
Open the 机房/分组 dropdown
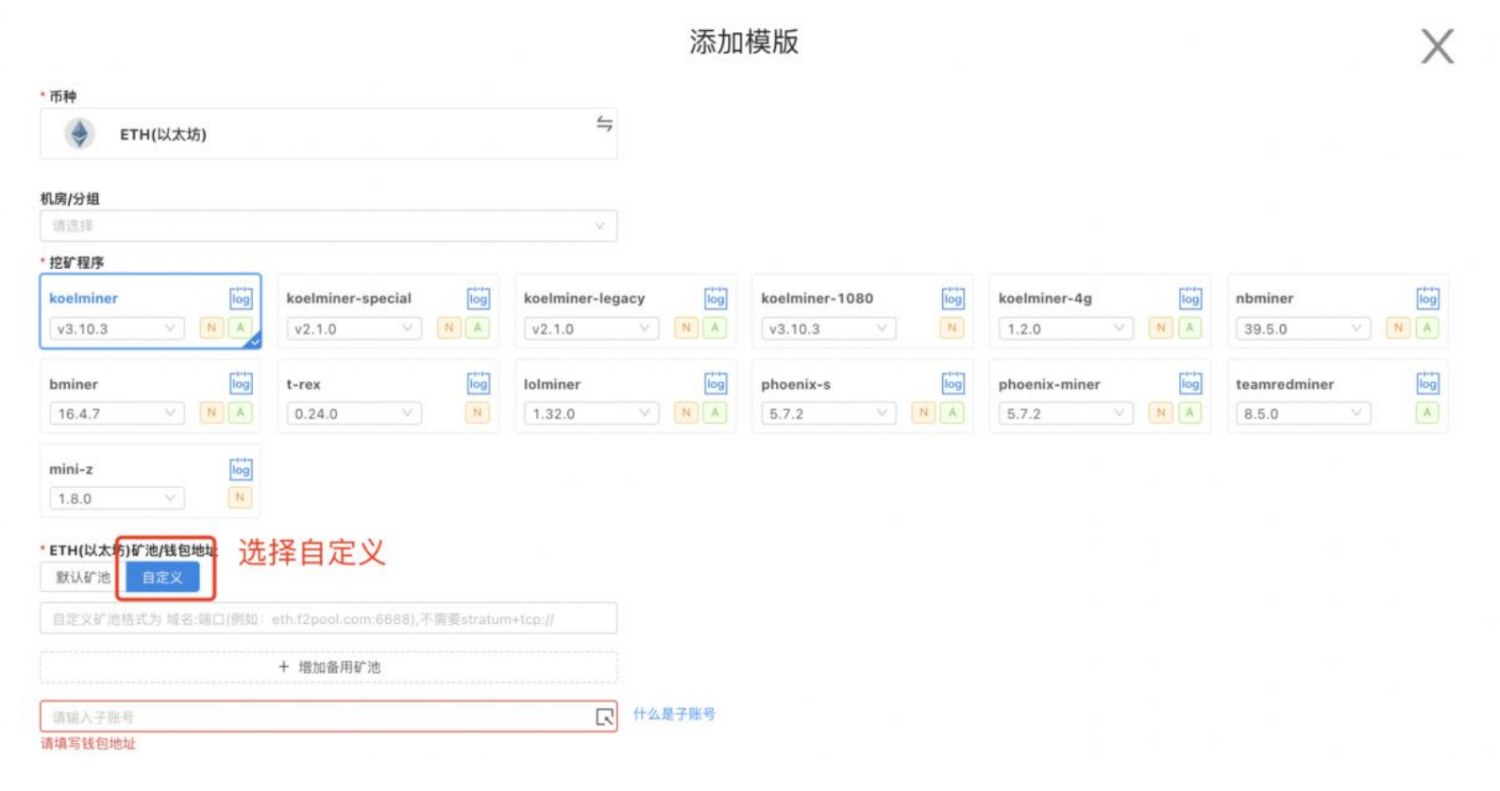(x=328, y=226)
